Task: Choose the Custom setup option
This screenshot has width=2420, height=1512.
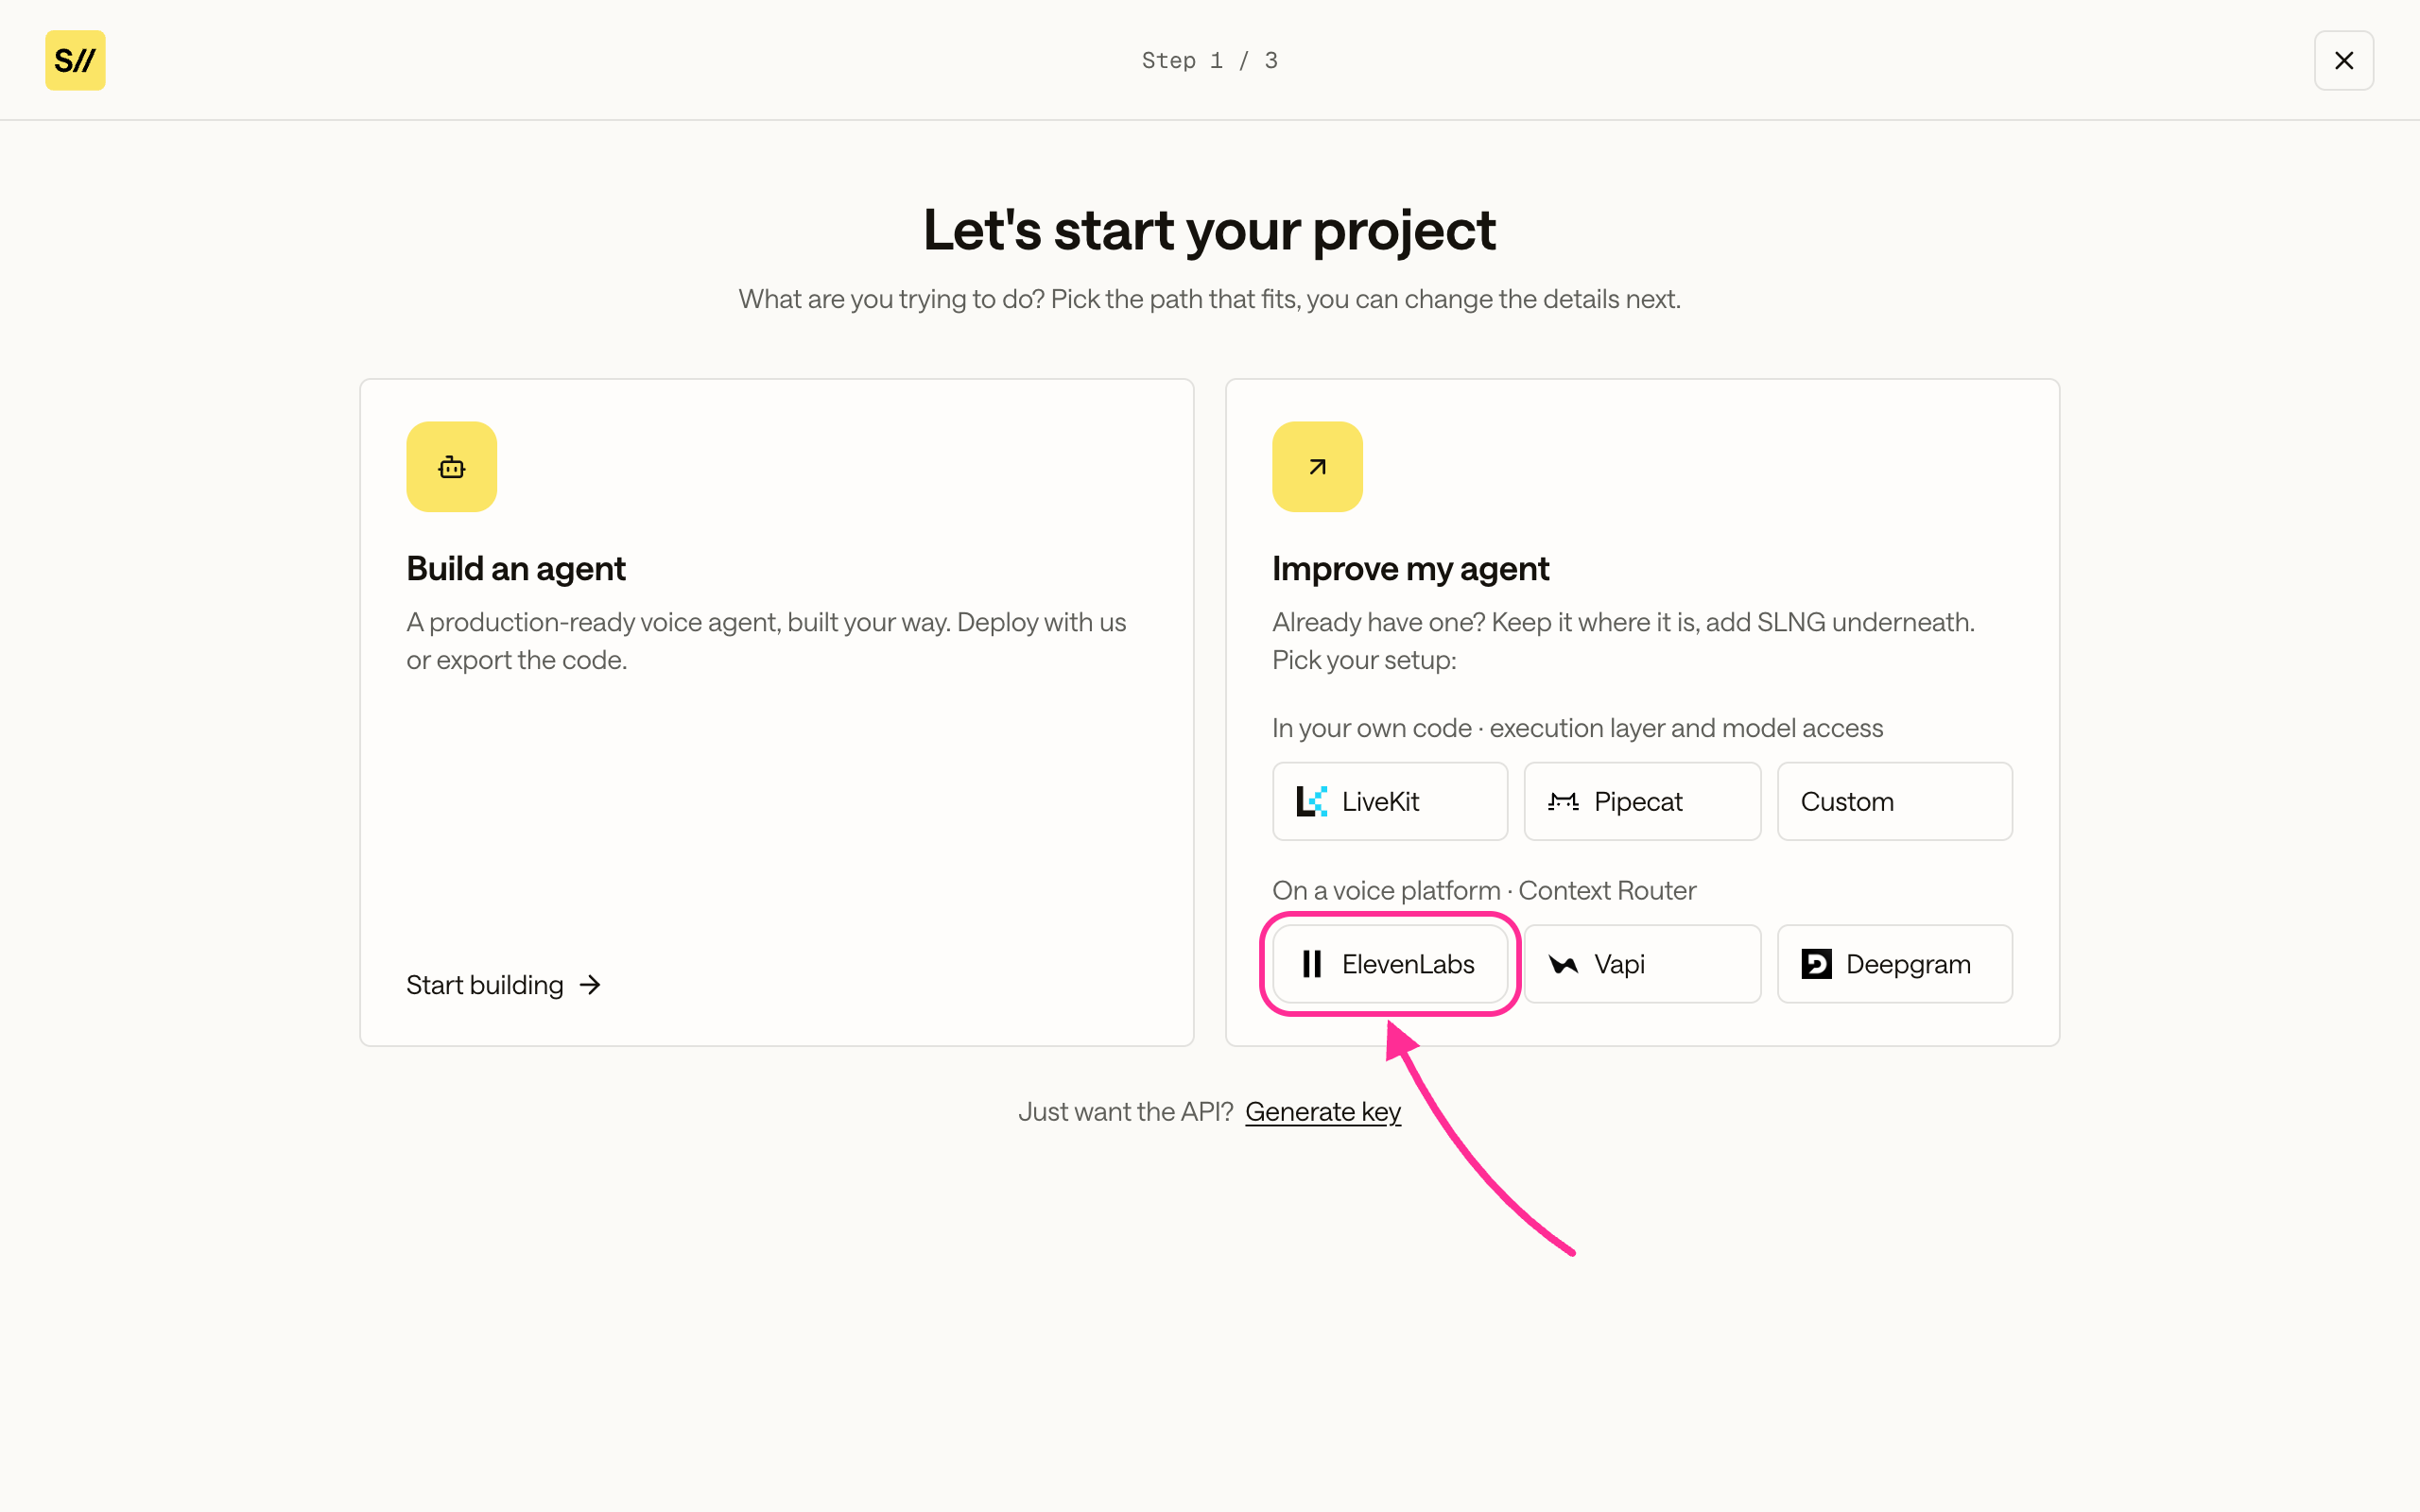Action: [1894, 801]
